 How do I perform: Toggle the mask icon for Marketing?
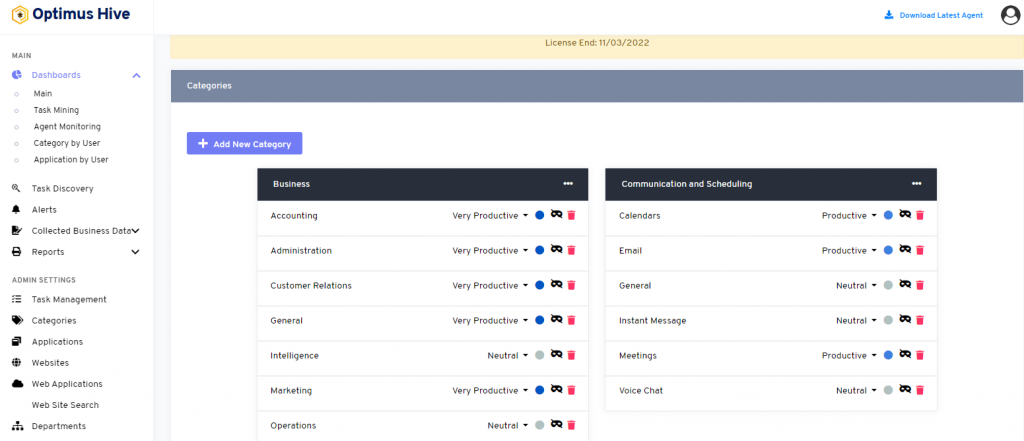(556, 389)
